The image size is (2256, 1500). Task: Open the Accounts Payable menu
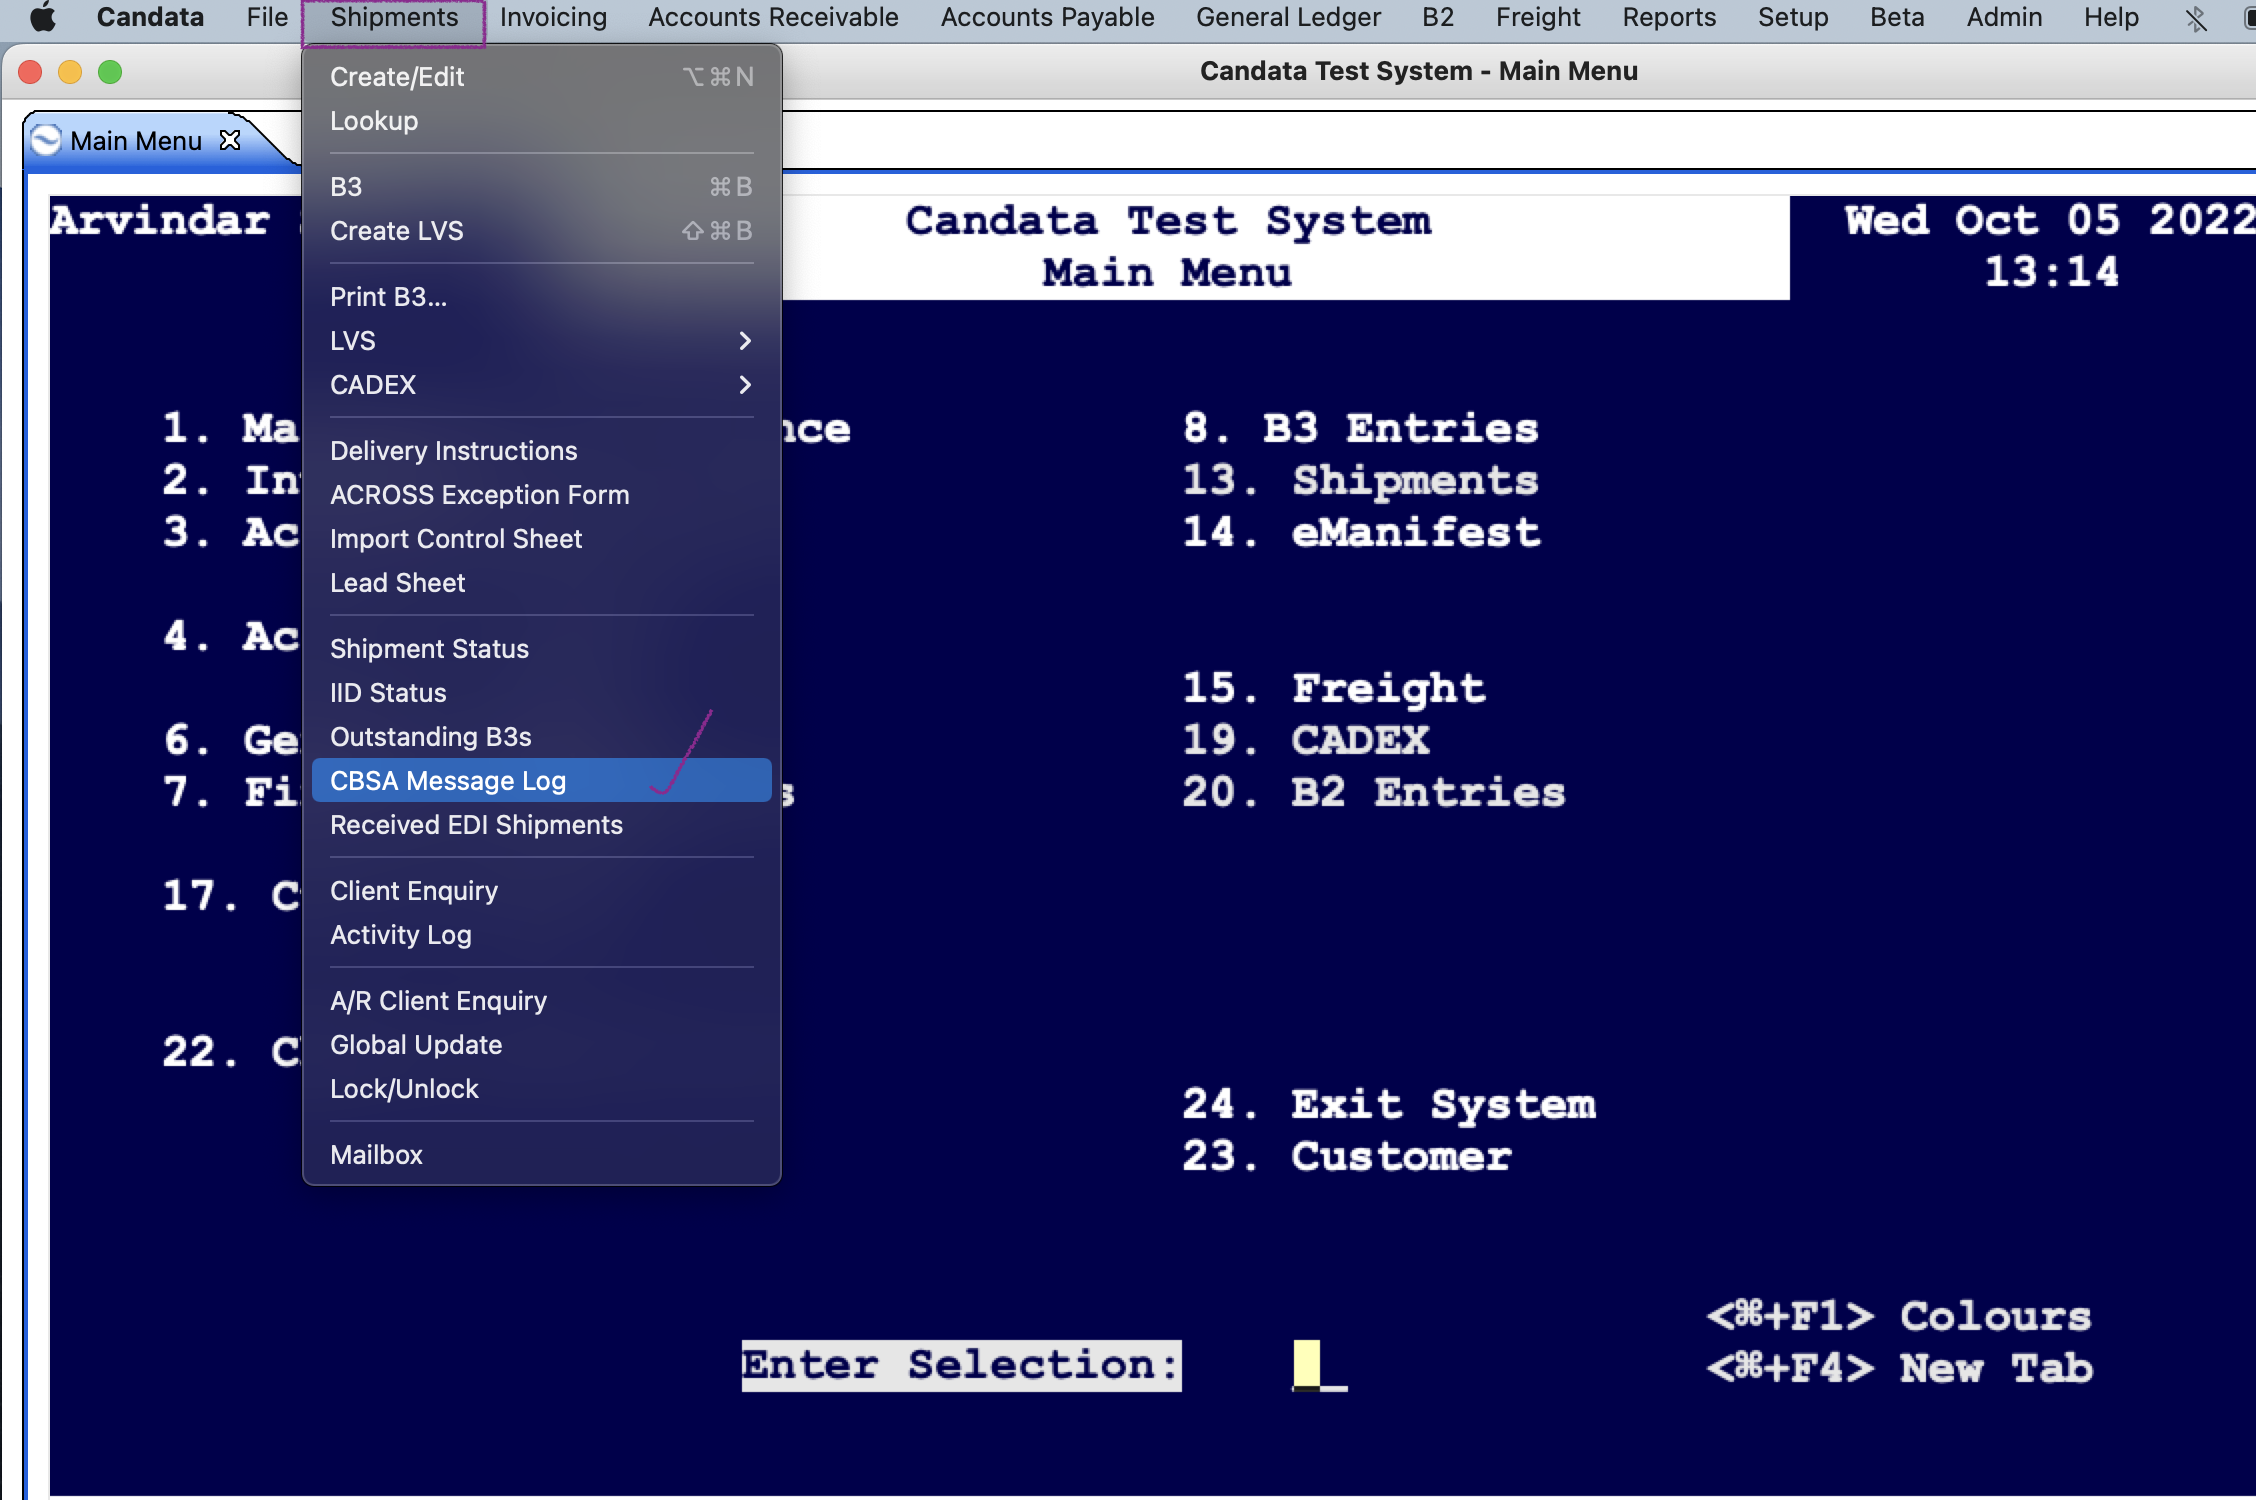pyautogui.click(x=1047, y=17)
